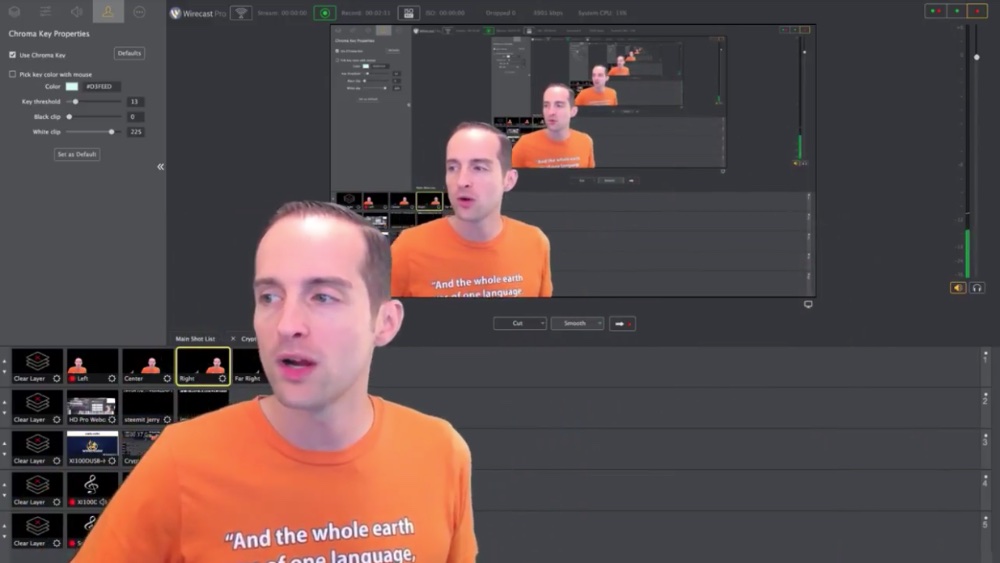
Task: Open gear on layer 1 Clear Layer
Action: pyautogui.click(x=57, y=379)
